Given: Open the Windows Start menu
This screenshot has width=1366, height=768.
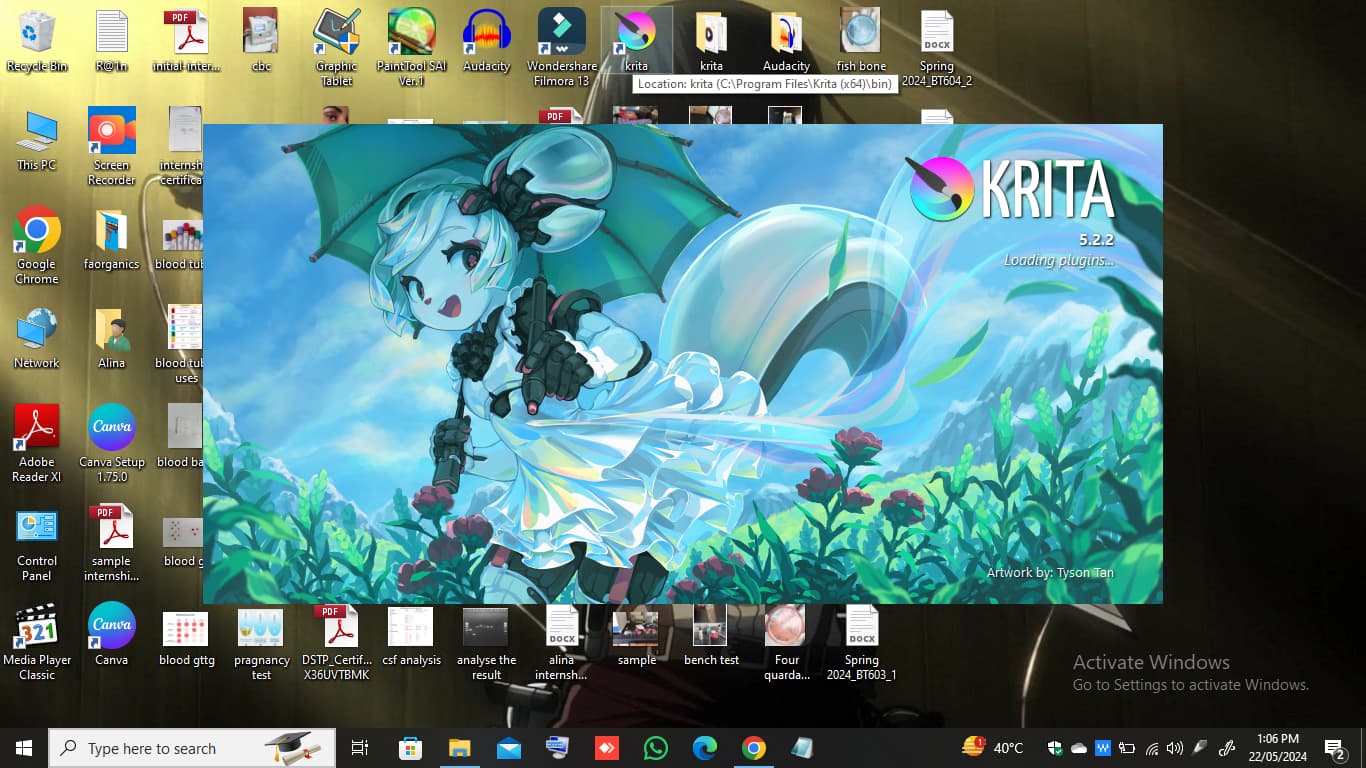Looking at the screenshot, I should pyautogui.click(x=24, y=748).
